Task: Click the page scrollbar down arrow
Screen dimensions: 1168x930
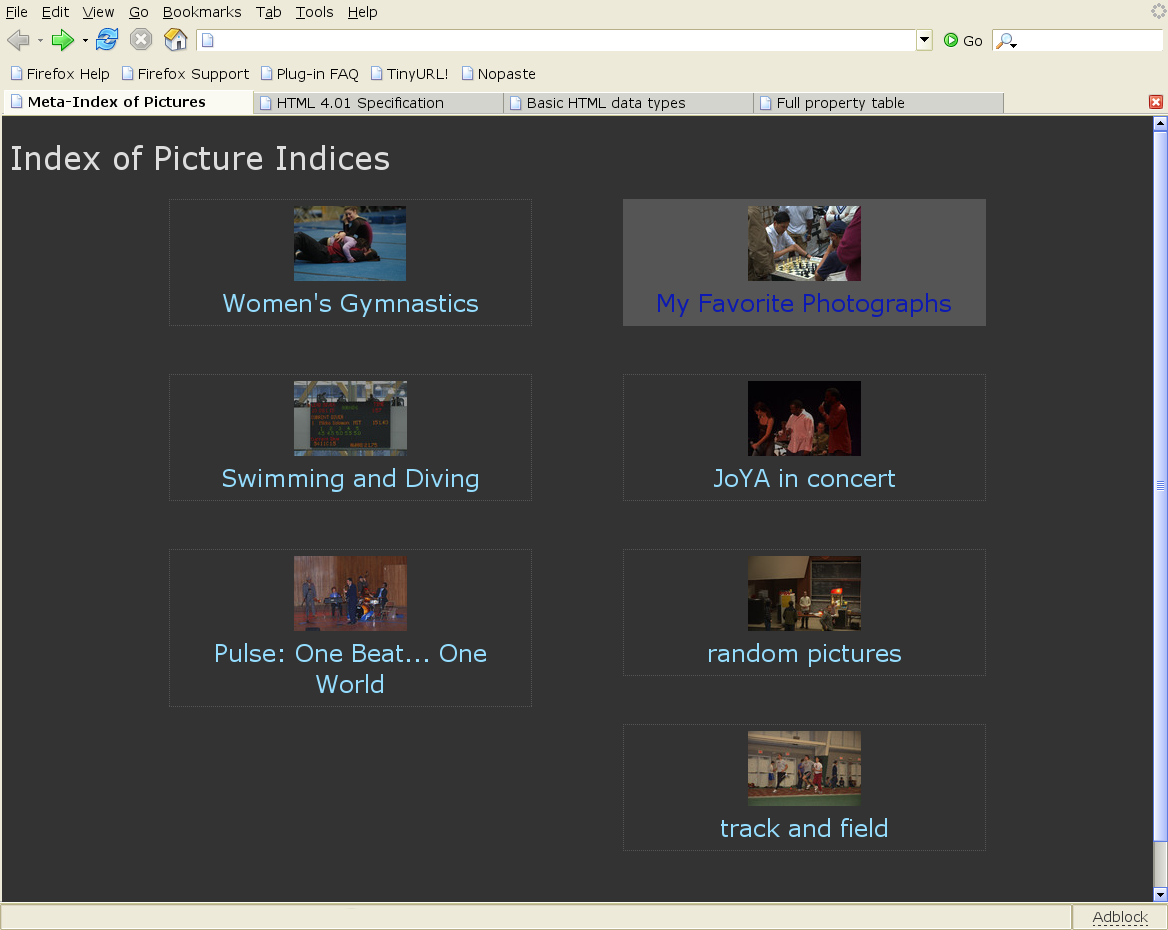Action: point(1160,894)
